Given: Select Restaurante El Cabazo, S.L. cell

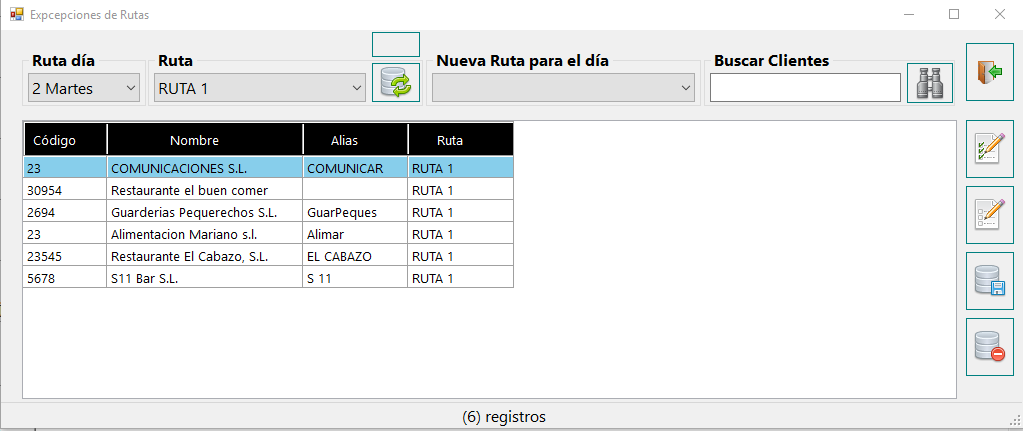Looking at the screenshot, I should click(205, 256).
